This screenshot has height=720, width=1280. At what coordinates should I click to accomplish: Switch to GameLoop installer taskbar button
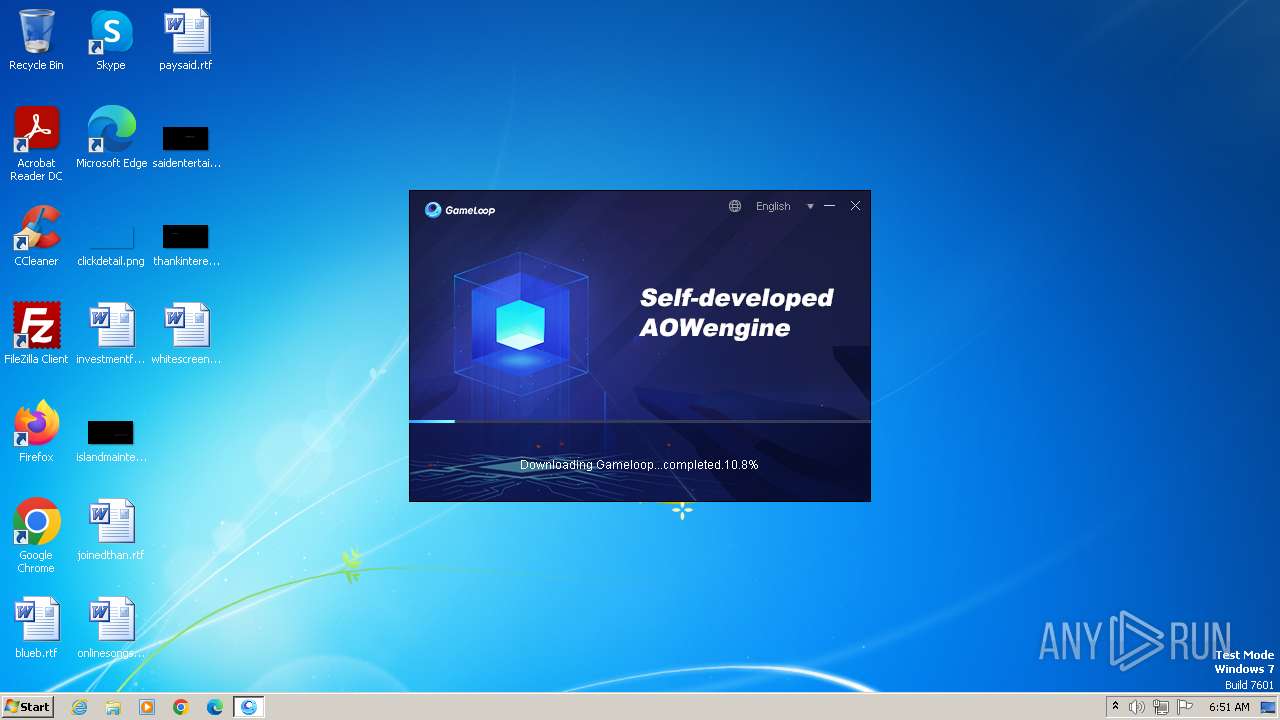click(249, 707)
